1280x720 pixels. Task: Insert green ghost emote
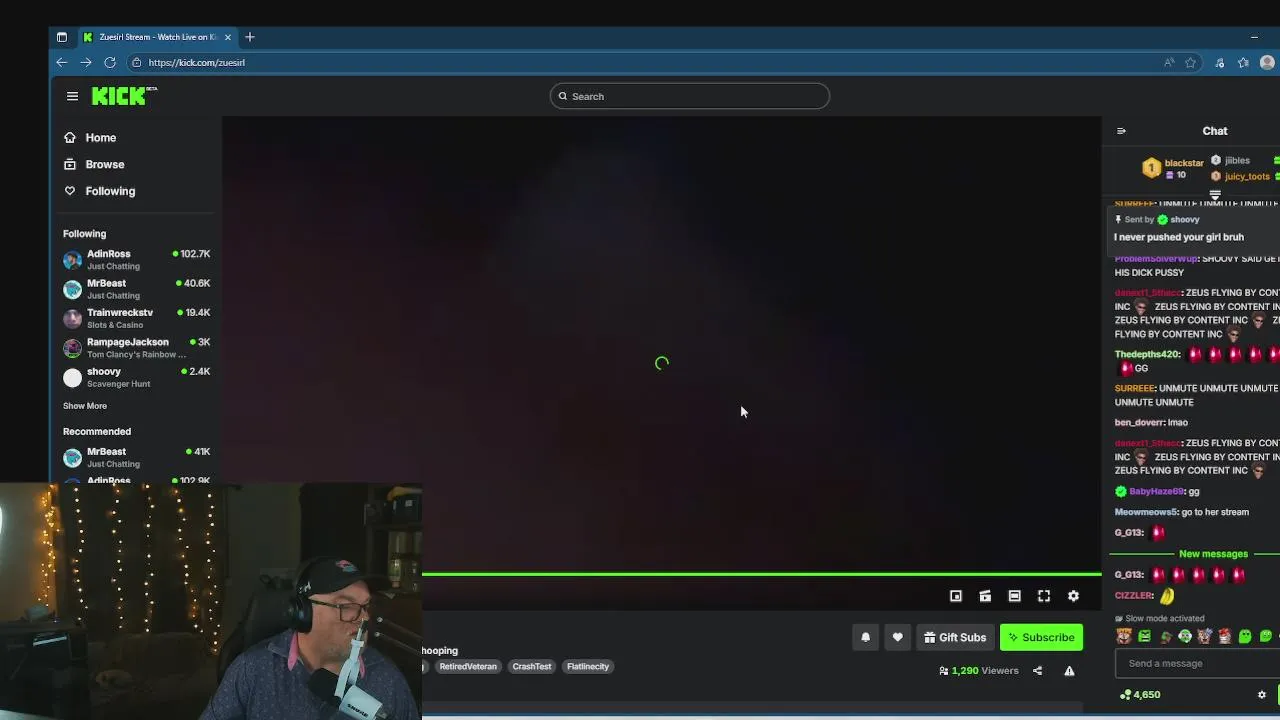click(x=1245, y=636)
